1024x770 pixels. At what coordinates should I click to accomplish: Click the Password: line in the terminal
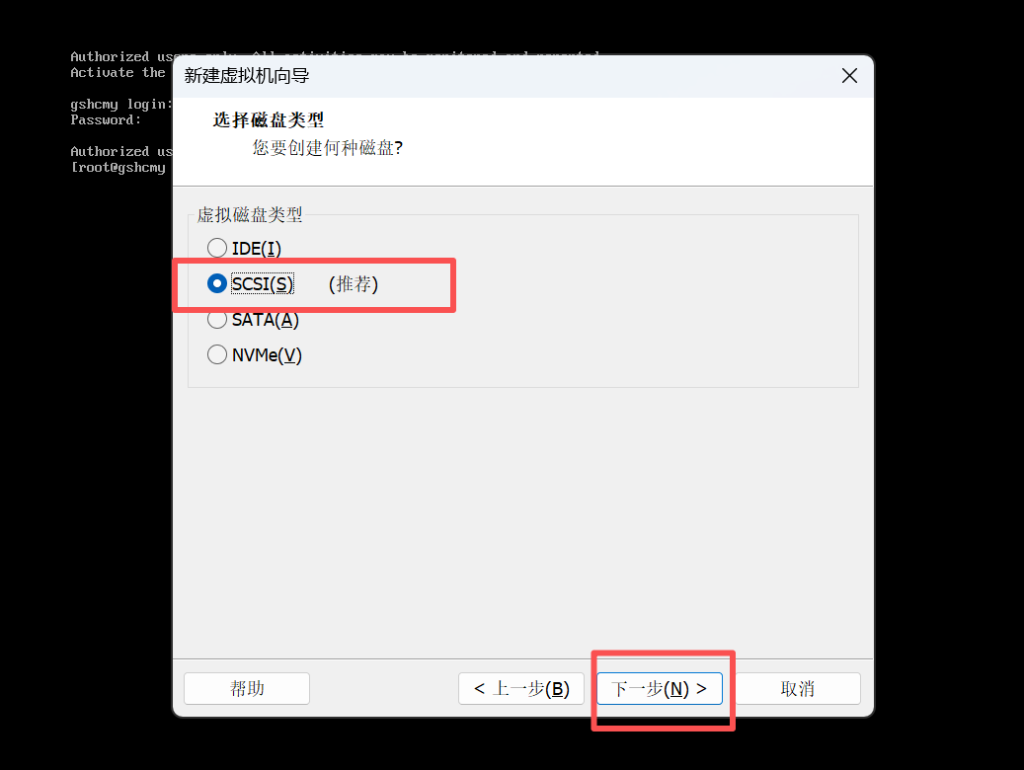point(106,120)
